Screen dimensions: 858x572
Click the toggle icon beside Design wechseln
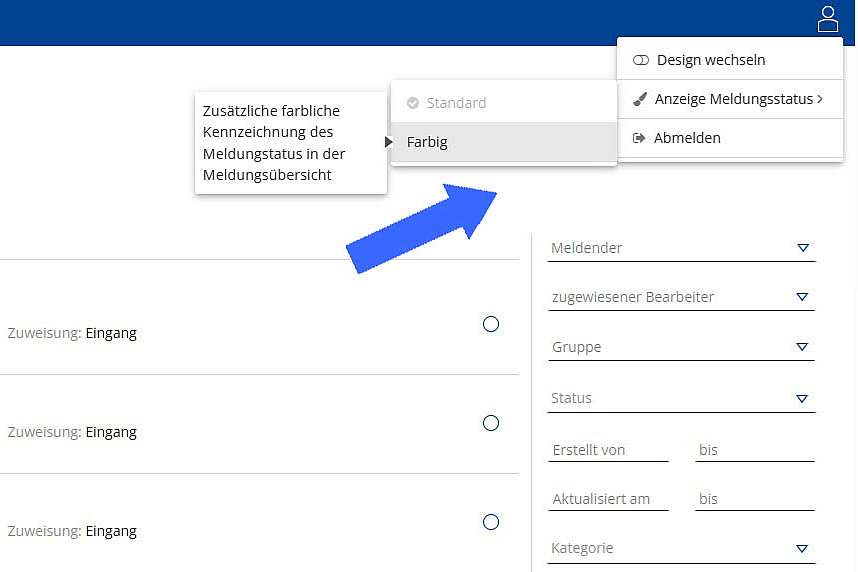tap(641, 60)
